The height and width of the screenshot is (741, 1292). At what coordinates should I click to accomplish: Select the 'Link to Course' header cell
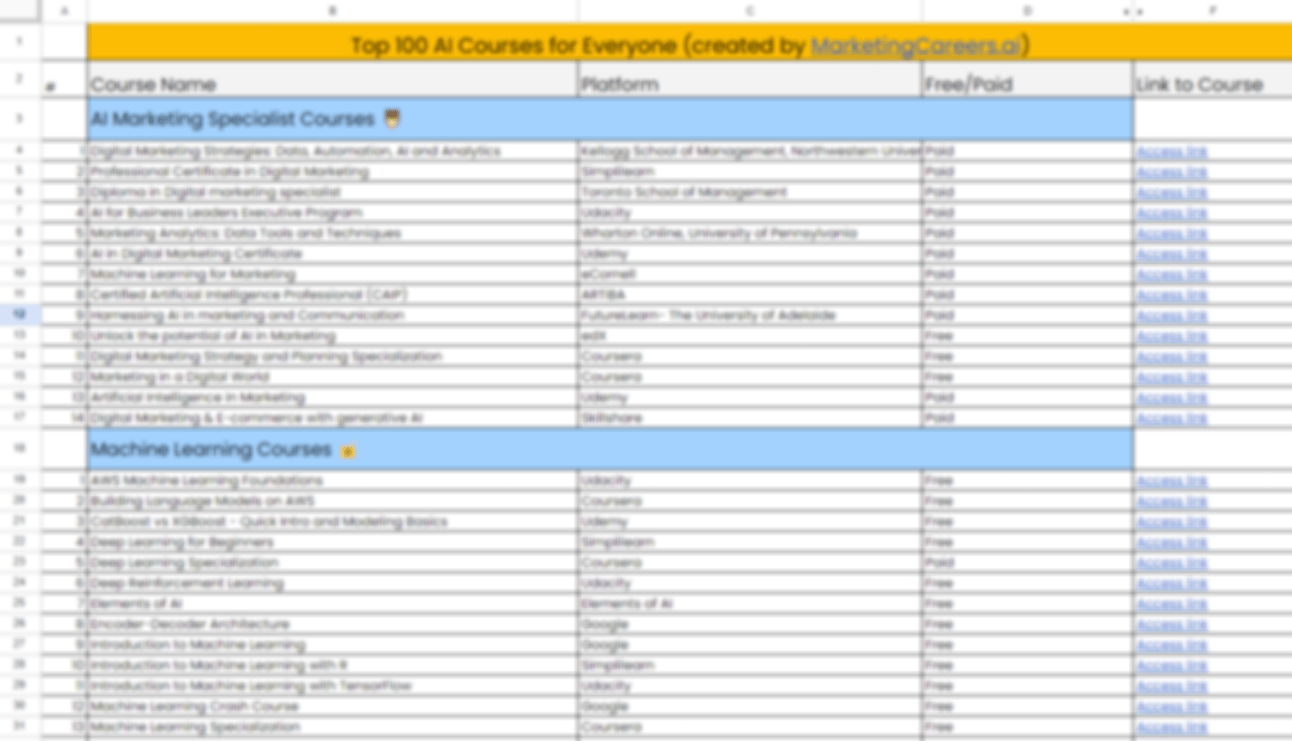click(x=1213, y=80)
